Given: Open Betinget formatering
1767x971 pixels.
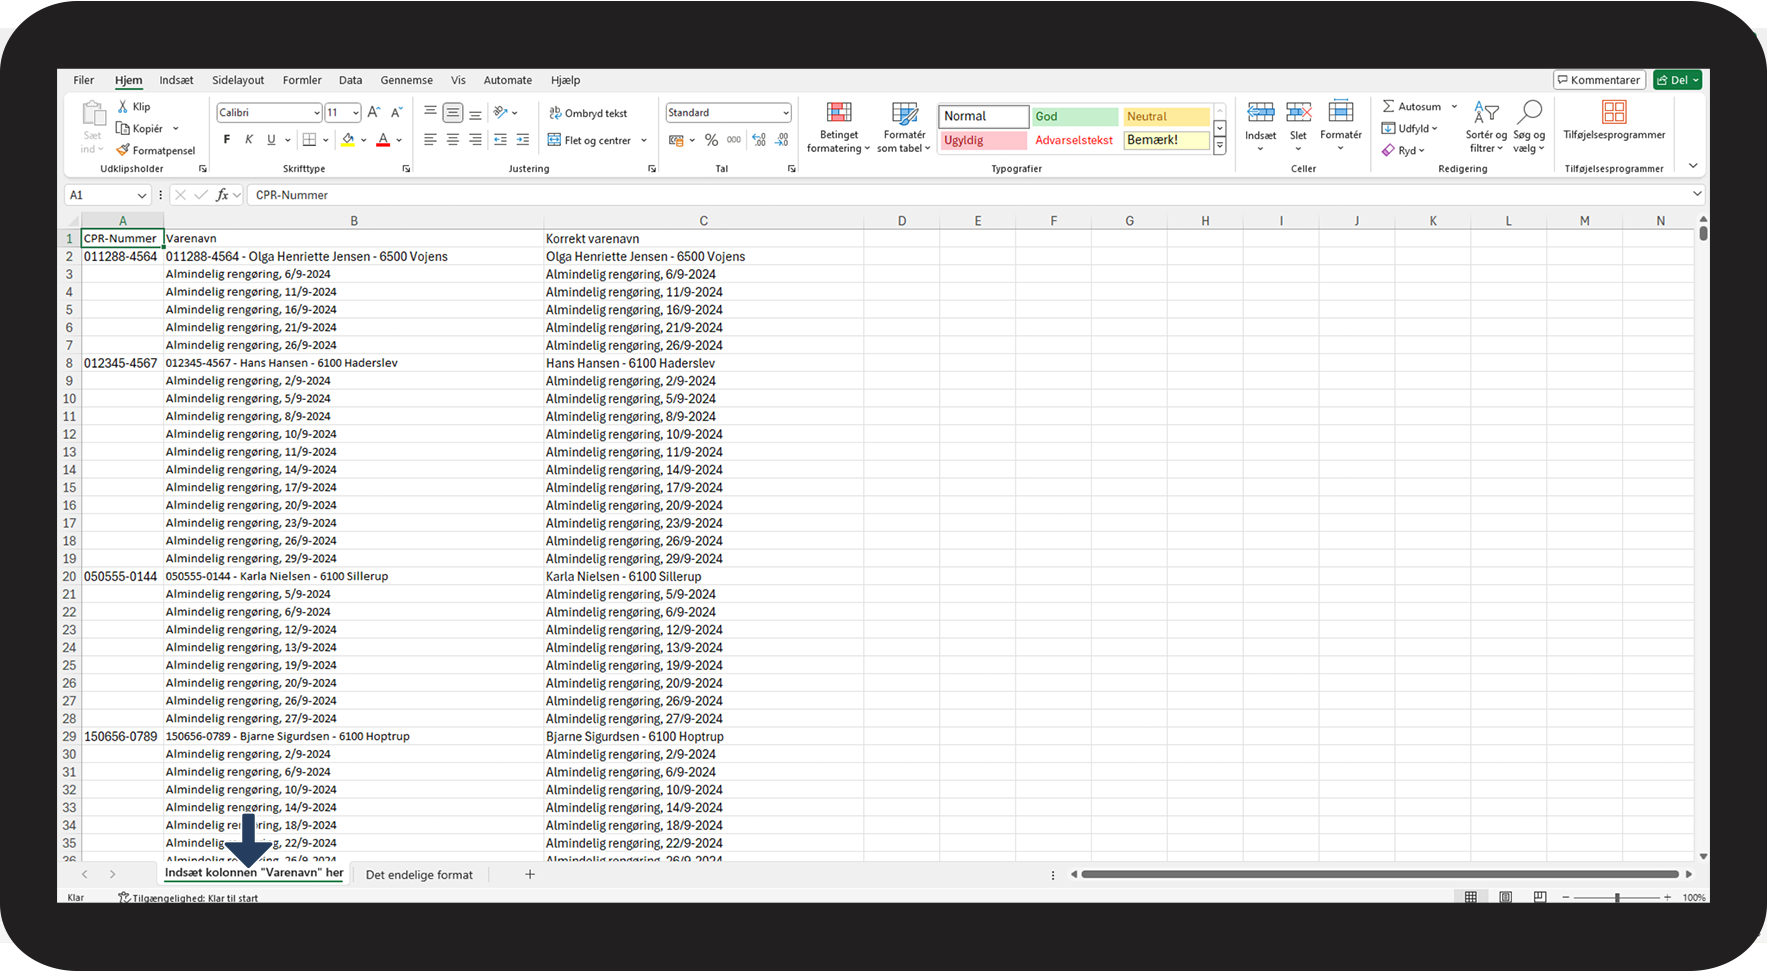Looking at the screenshot, I should tap(838, 126).
